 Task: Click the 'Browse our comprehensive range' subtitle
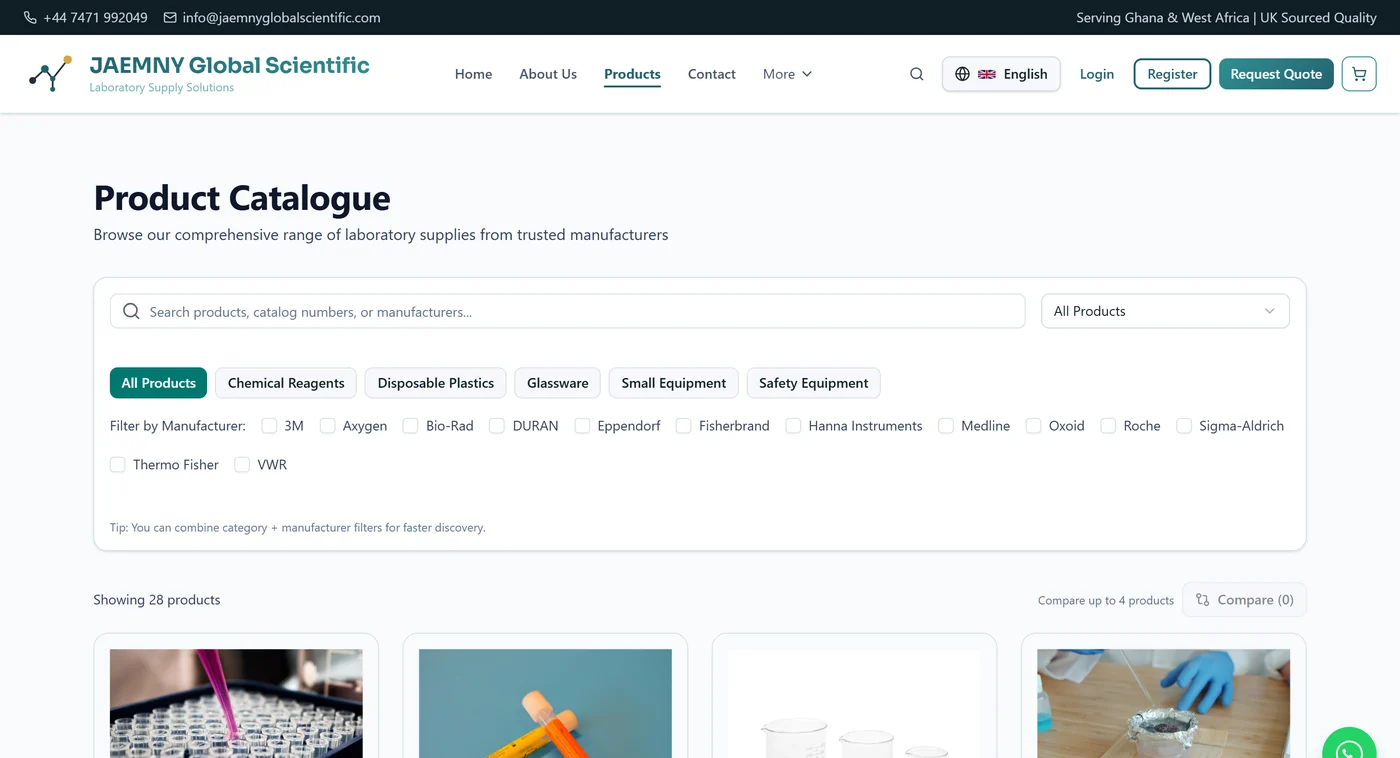pyautogui.click(x=381, y=235)
